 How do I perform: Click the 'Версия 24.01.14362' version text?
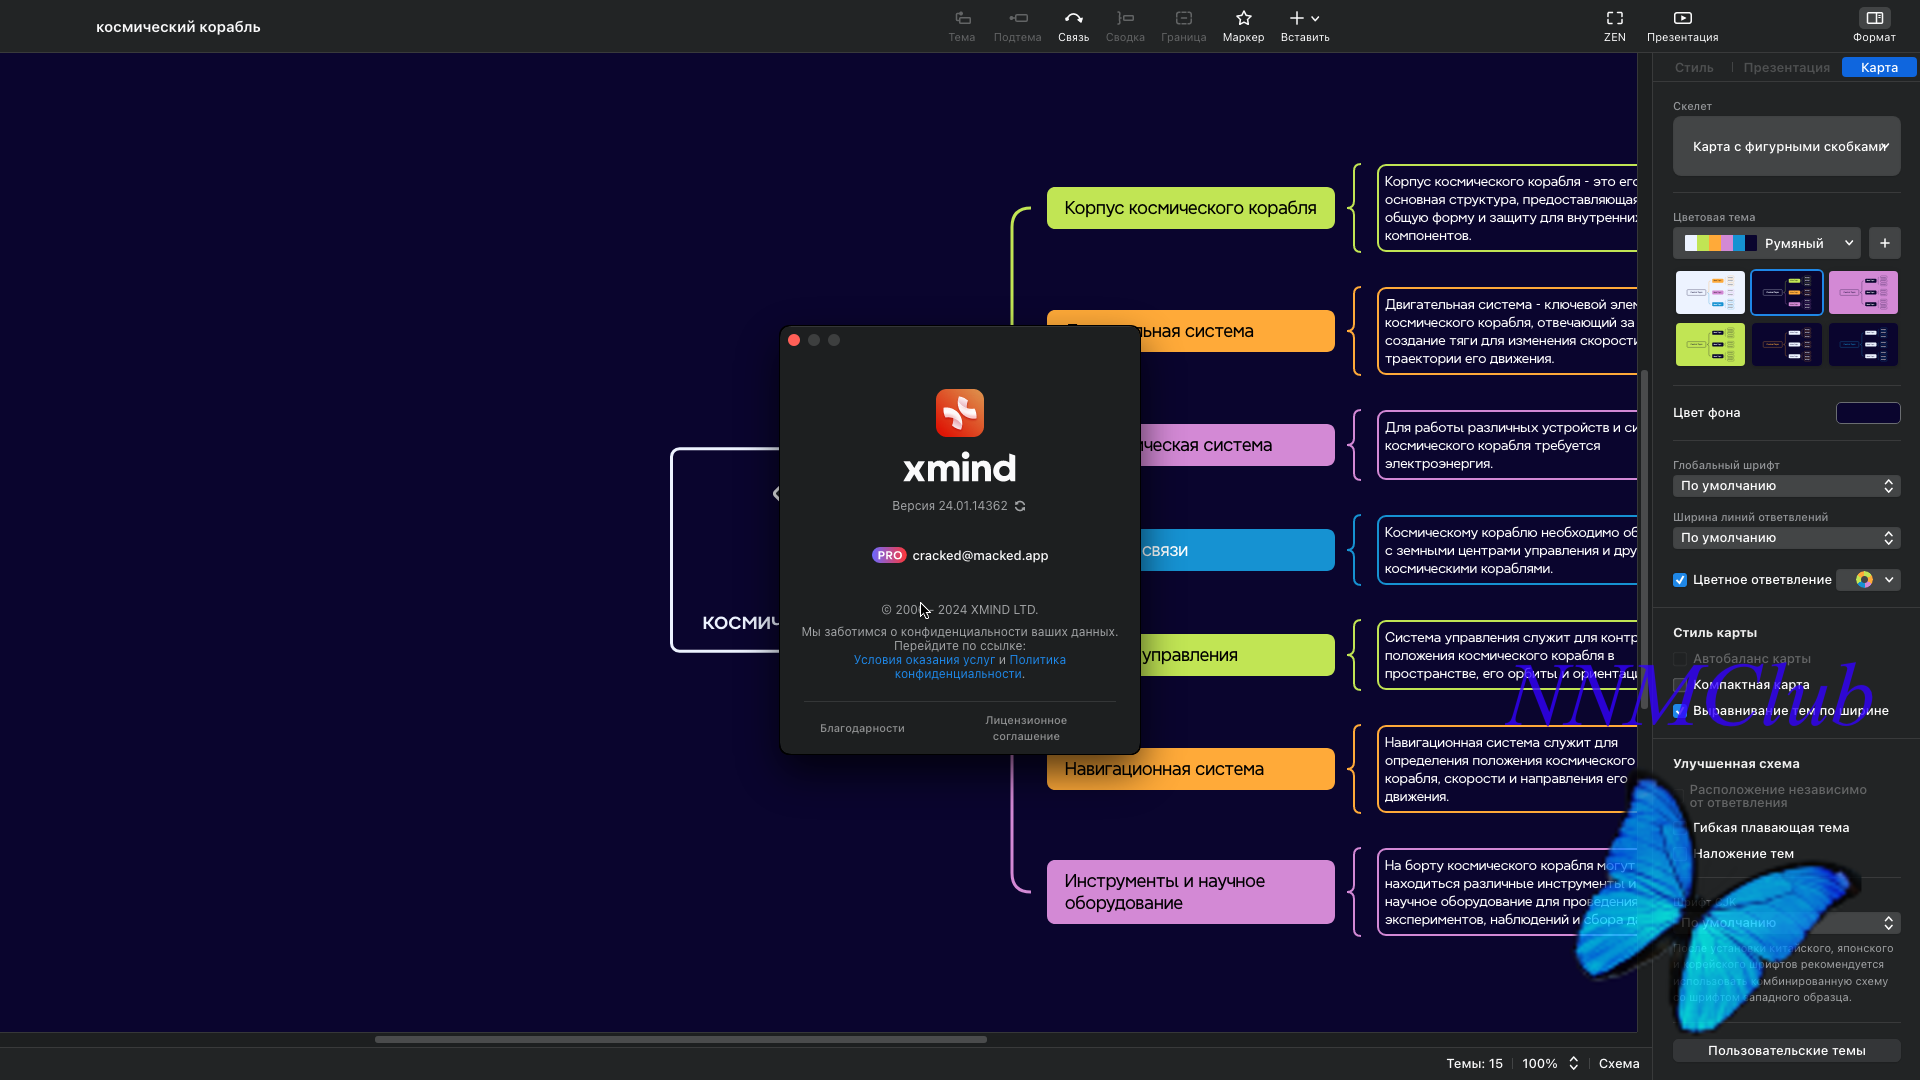tap(949, 506)
